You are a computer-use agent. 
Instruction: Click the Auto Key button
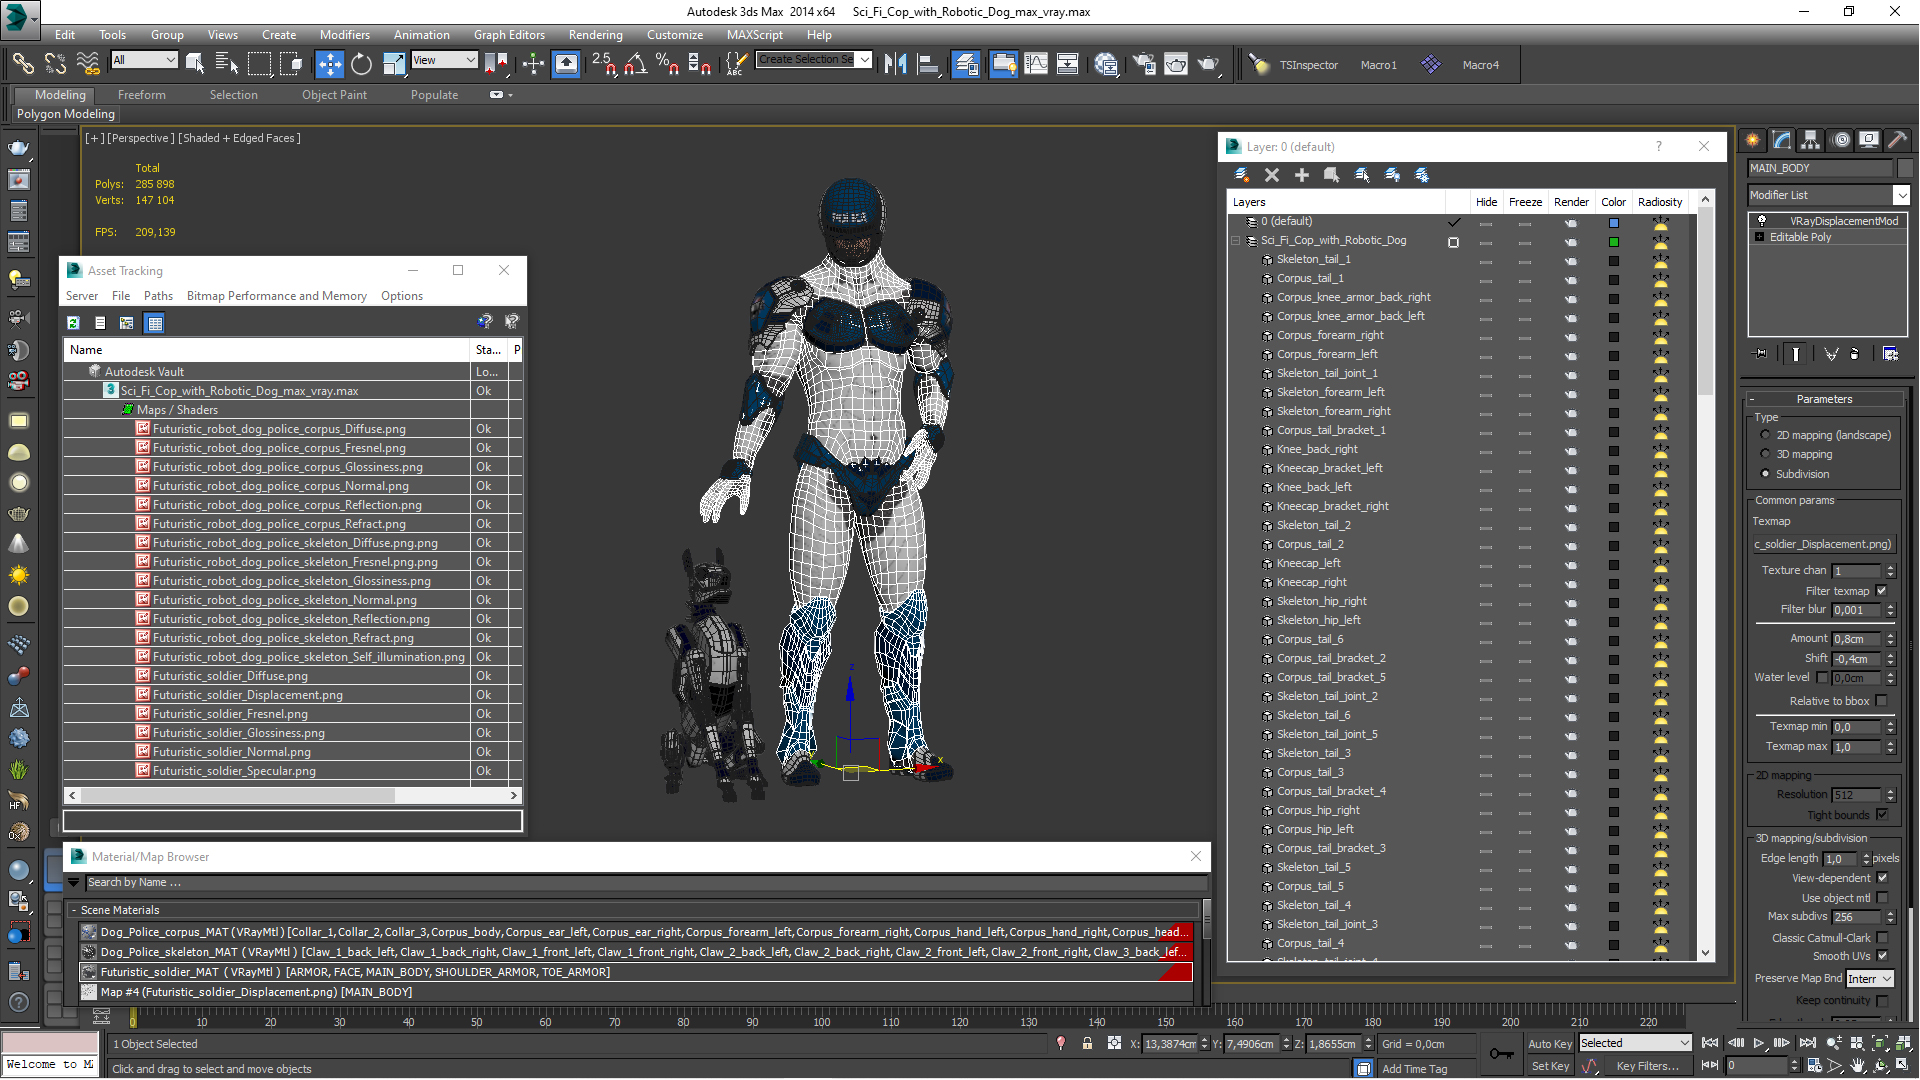coord(1550,1044)
